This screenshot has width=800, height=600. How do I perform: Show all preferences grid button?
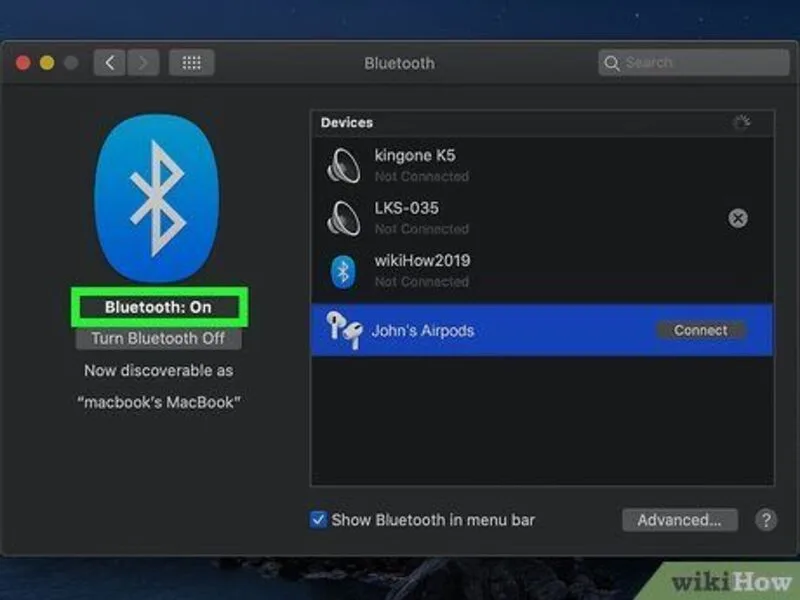(192, 63)
